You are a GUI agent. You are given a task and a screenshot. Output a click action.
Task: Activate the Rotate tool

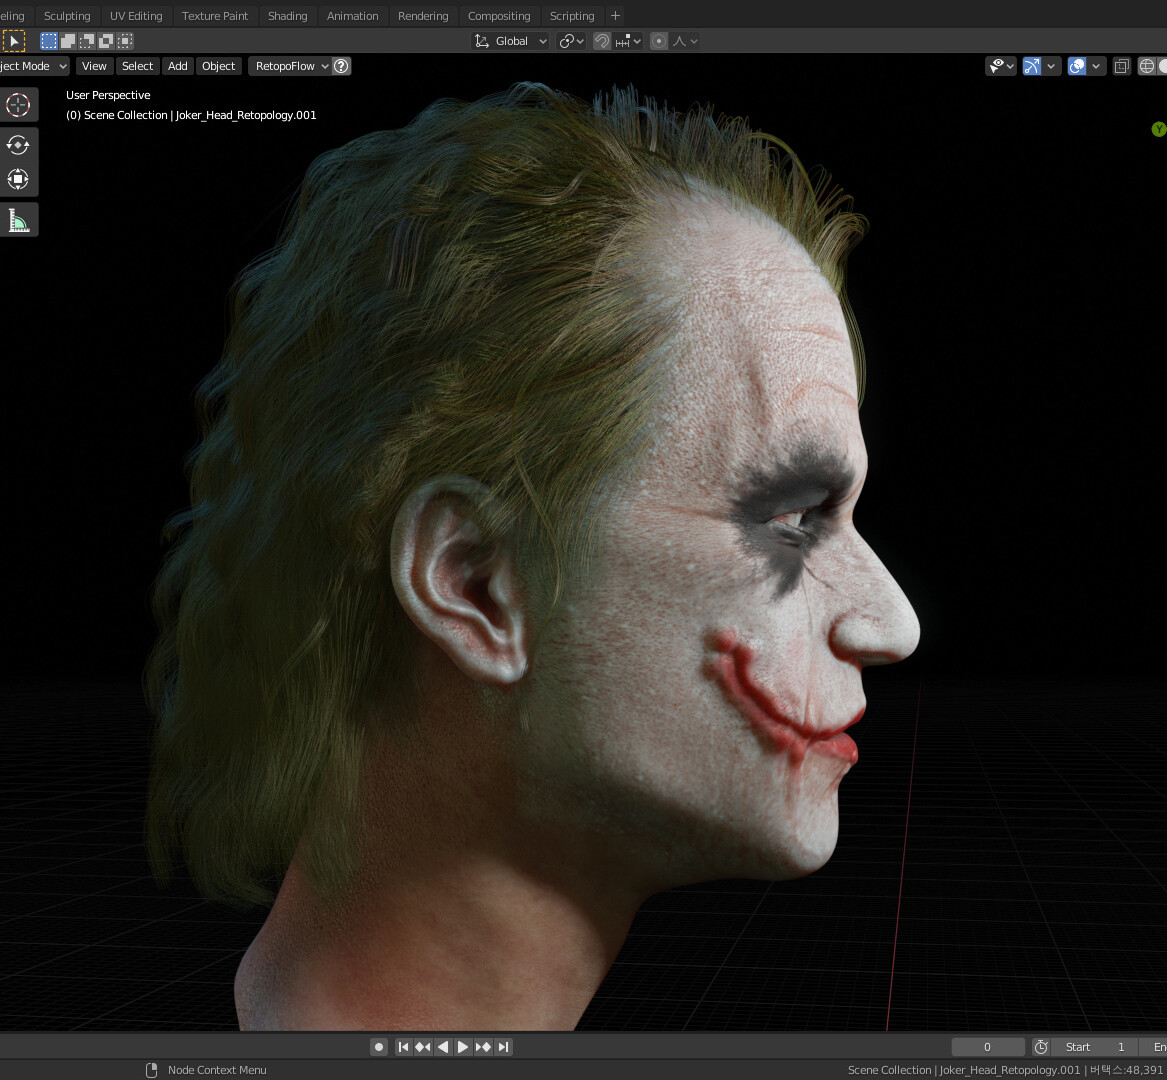[18, 144]
